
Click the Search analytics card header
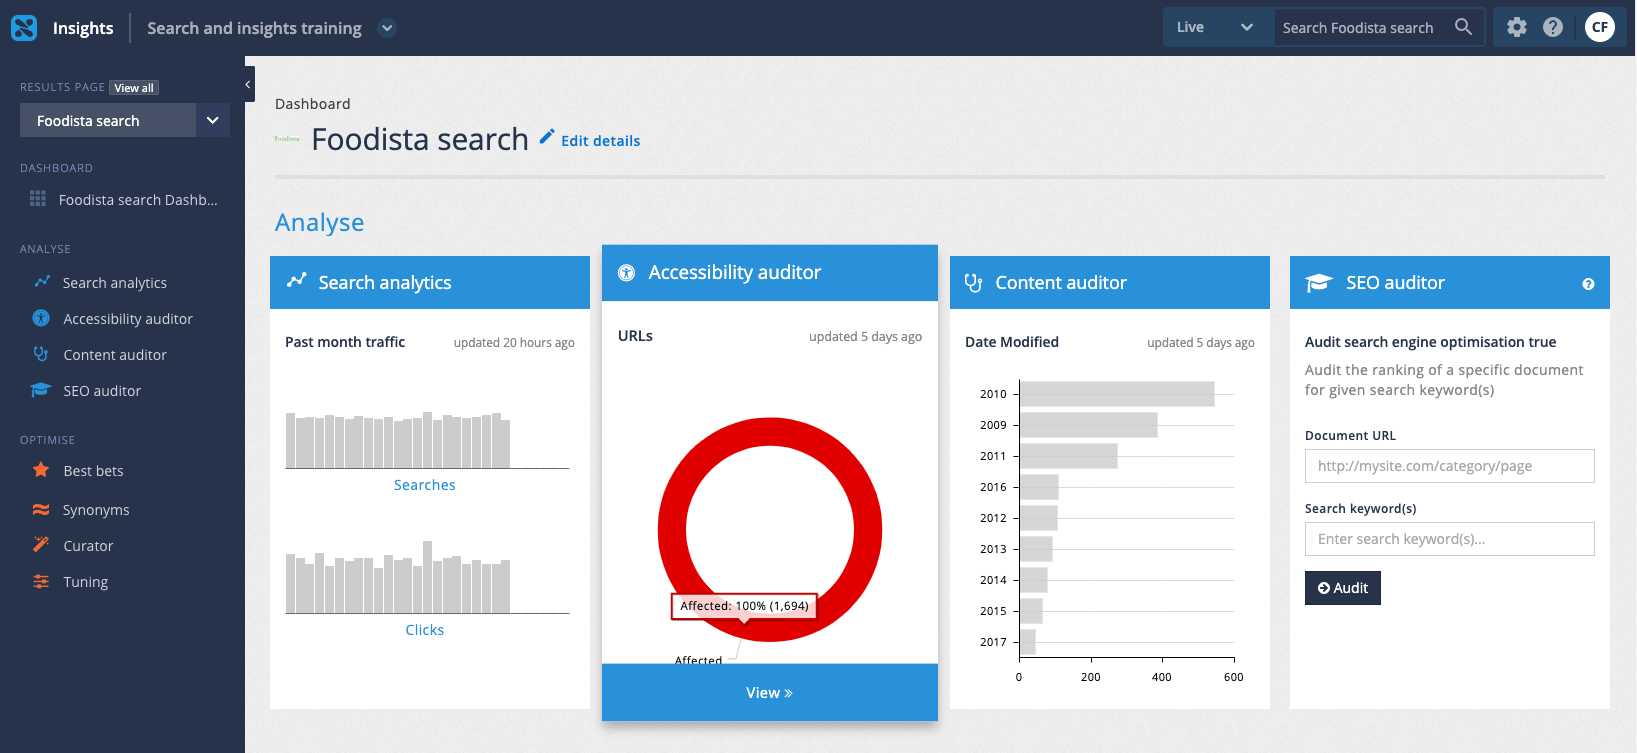[430, 282]
